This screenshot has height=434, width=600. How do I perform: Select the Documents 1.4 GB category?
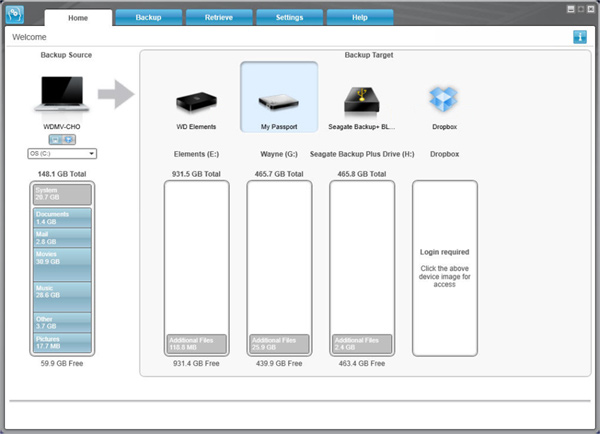[62, 218]
